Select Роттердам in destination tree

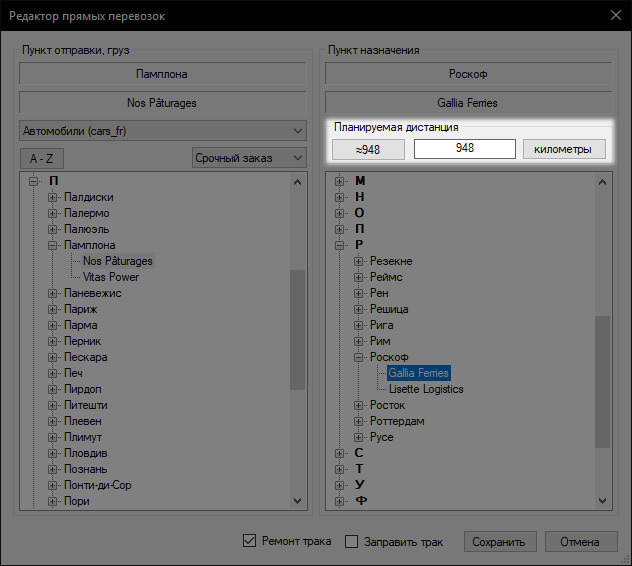coord(397,421)
